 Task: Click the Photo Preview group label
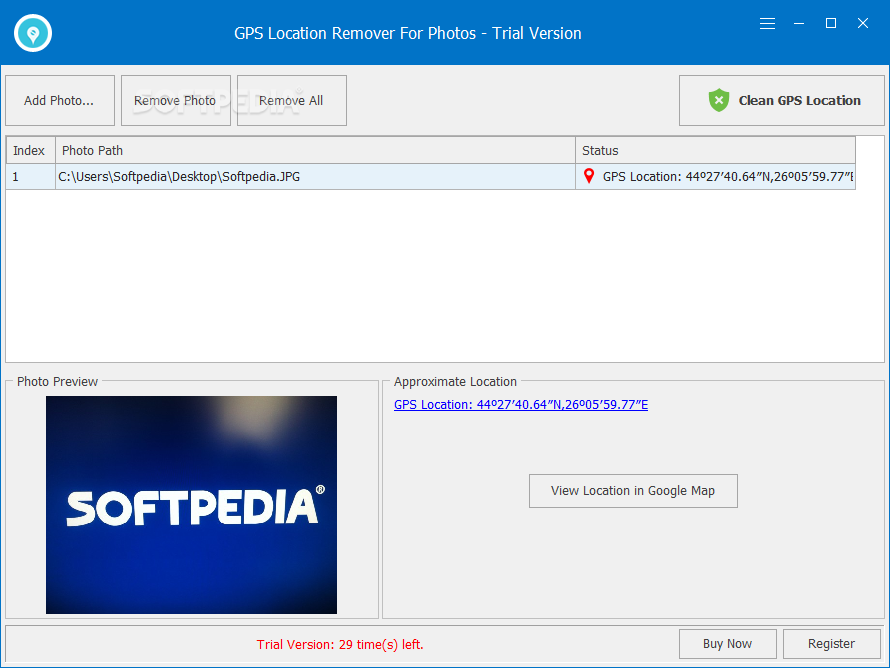tap(57, 381)
